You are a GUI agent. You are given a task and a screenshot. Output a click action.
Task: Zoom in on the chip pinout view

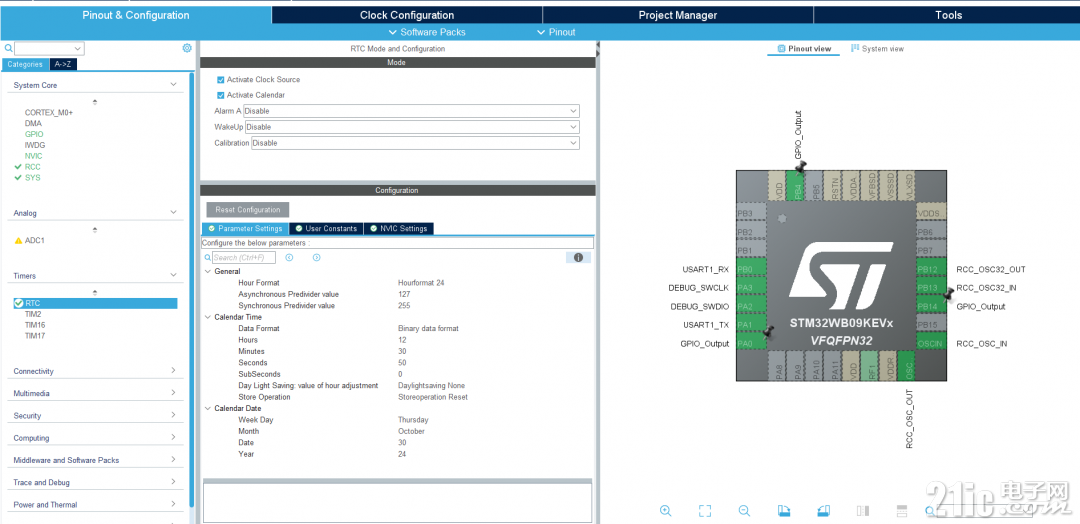(665, 510)
